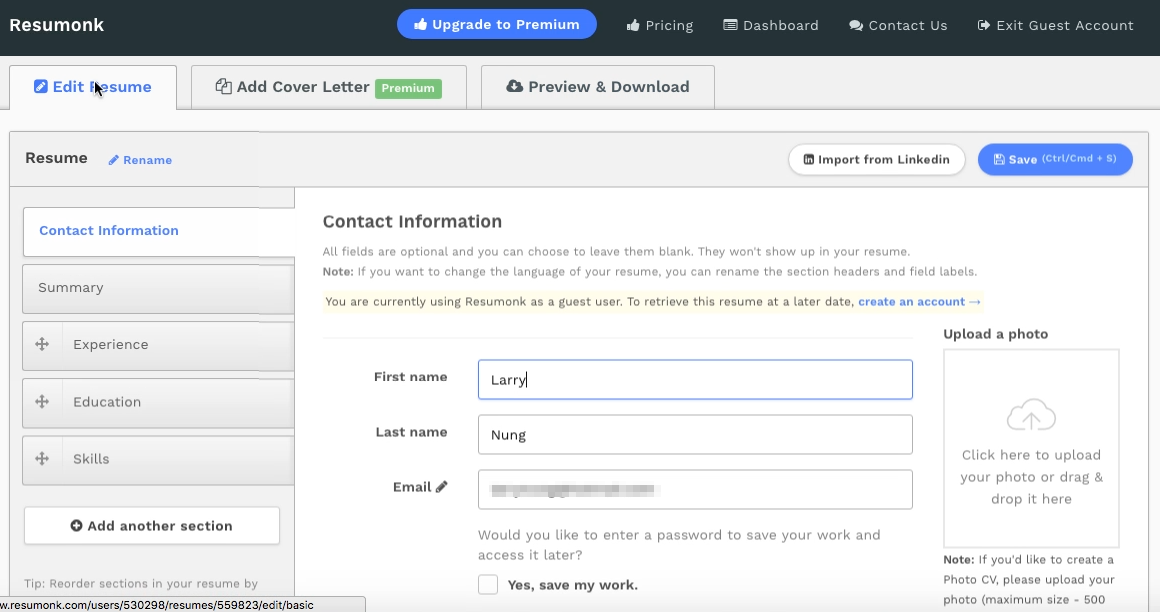The width and height of the screenshot is (1160, 612).
Task: Click Exit Guest Account link
Action: tap(1056, 25)
